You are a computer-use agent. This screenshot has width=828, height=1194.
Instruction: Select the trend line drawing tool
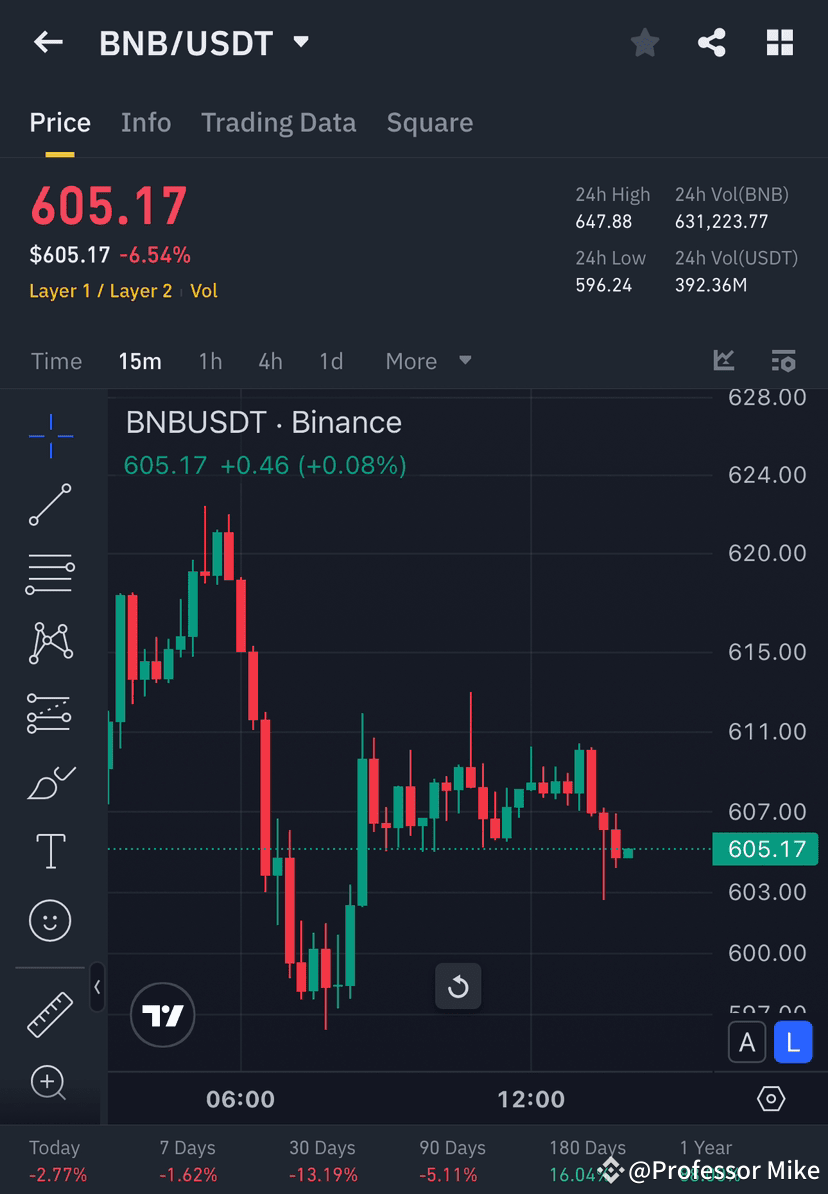49,505
